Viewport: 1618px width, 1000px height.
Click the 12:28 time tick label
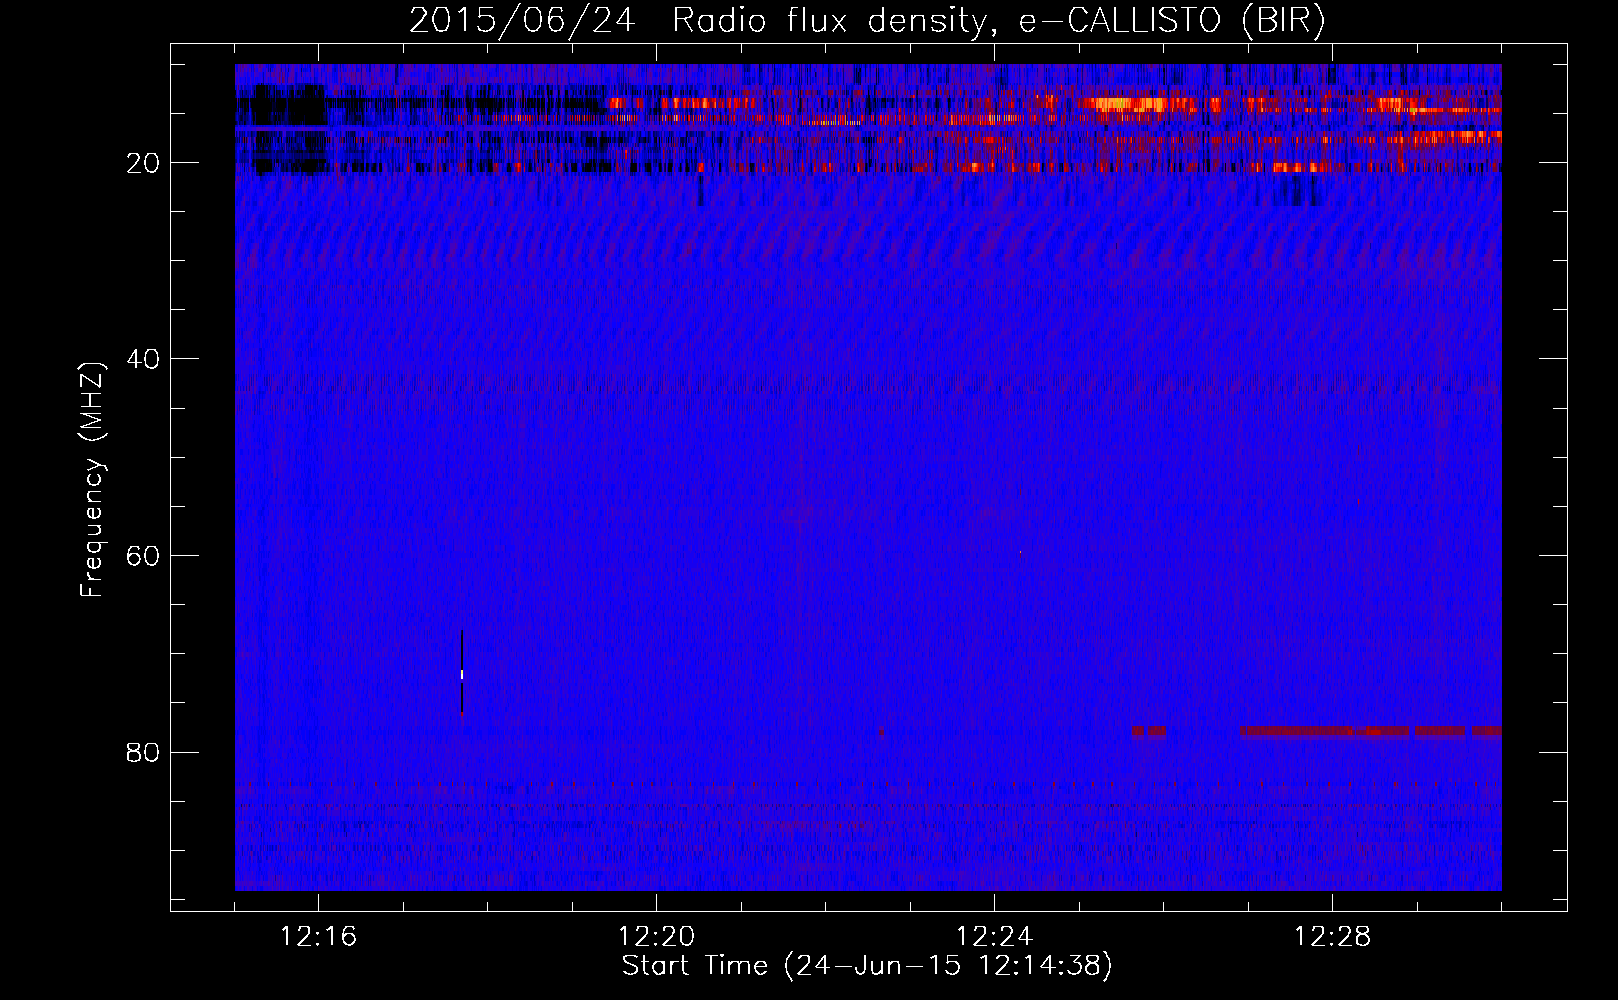coord(1333,937)
